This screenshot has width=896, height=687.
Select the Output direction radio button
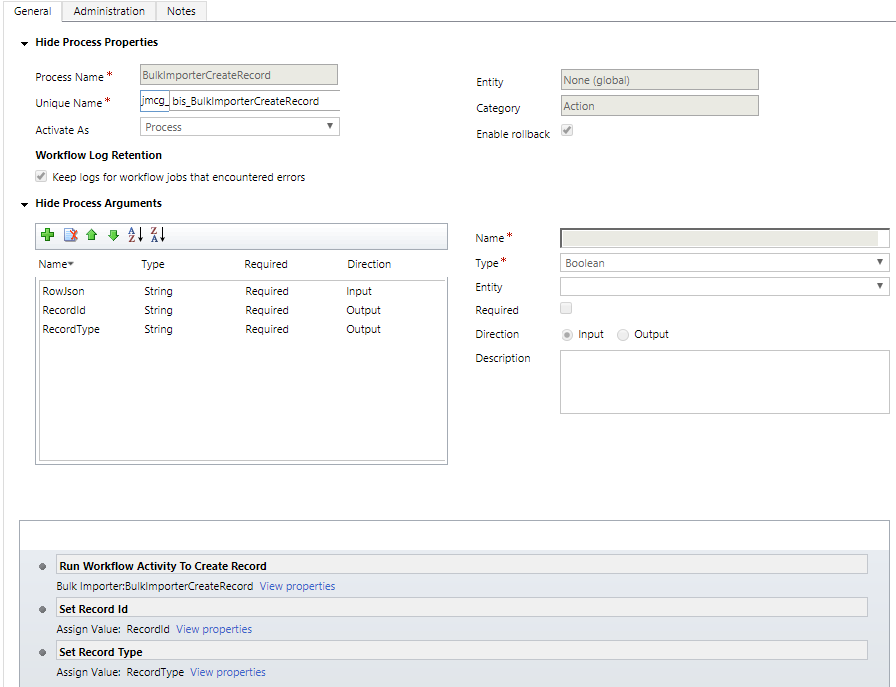click(623, 335)
